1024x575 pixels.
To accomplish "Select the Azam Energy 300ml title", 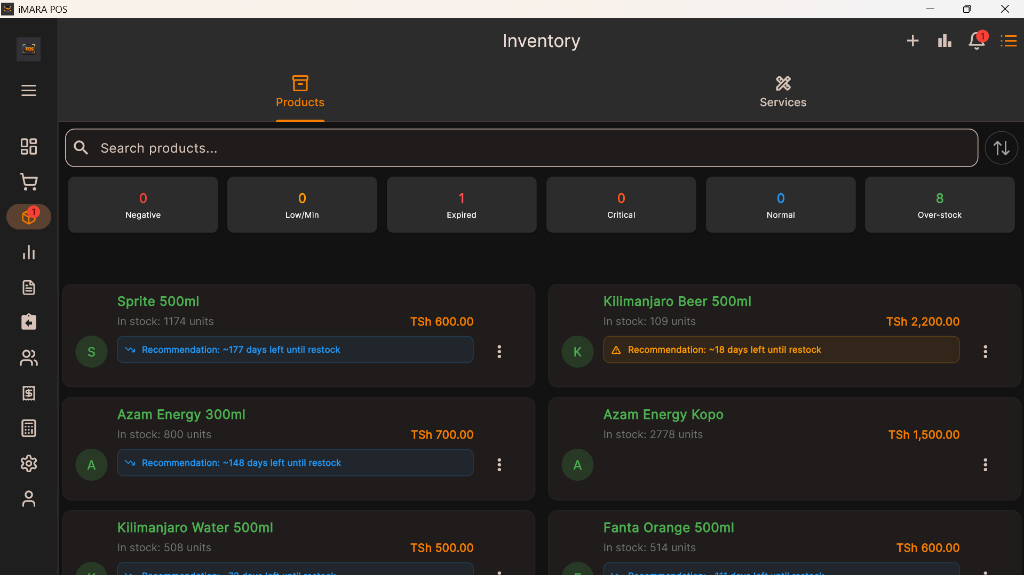I will [x=181, y=414].
